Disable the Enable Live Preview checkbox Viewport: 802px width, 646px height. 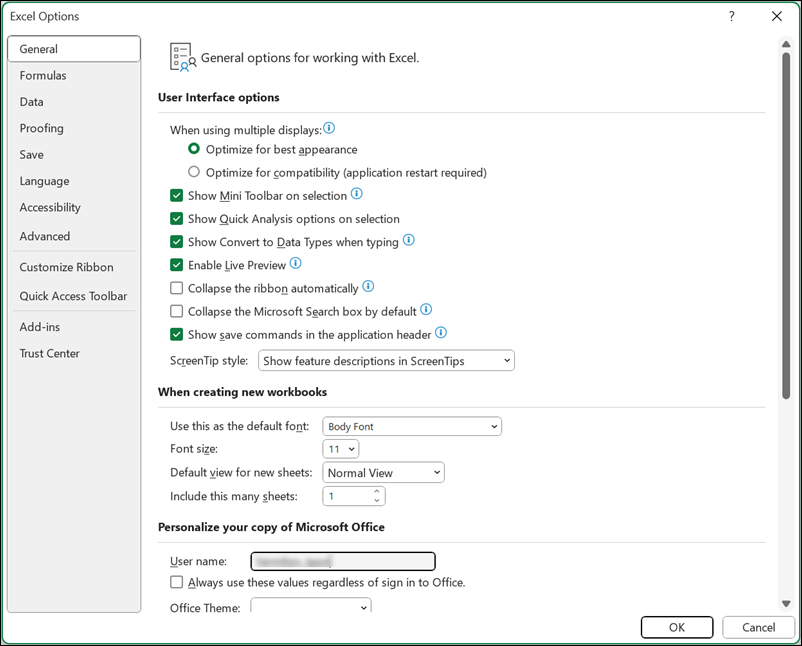click(176, 265)
